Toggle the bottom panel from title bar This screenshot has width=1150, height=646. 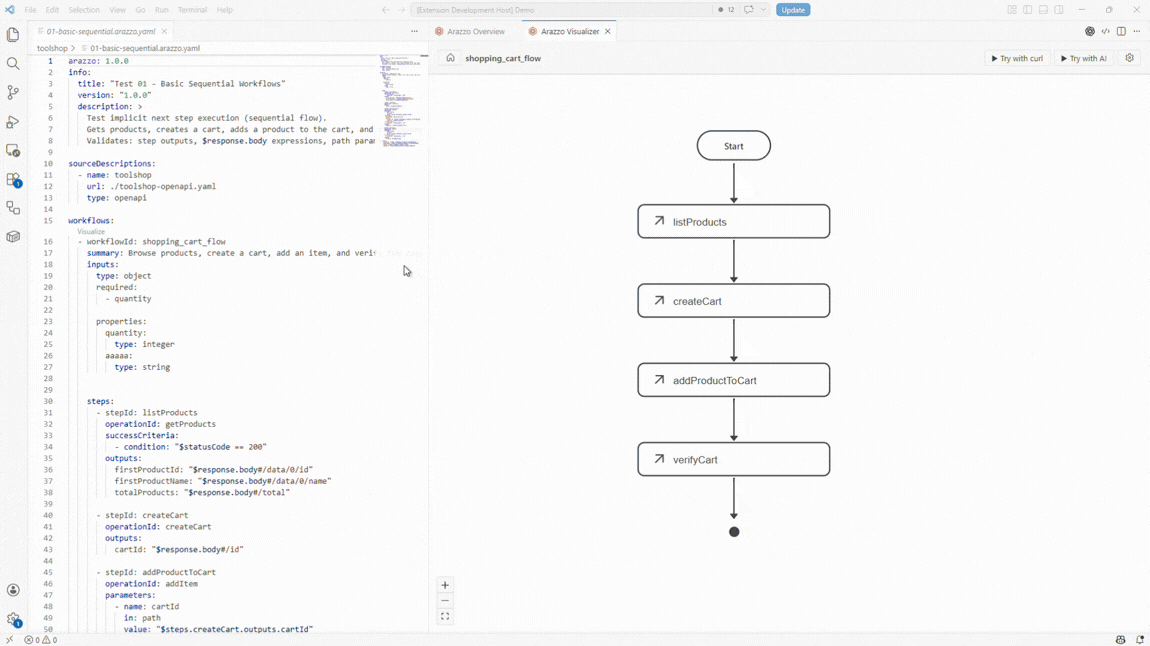pos(1043,10)
